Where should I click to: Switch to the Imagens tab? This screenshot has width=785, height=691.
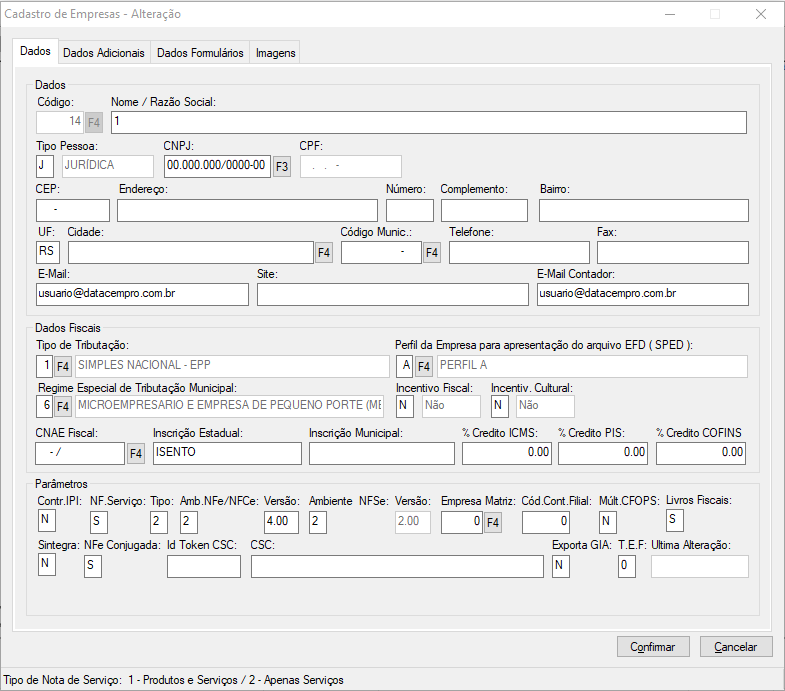click(x=275, y=53)
